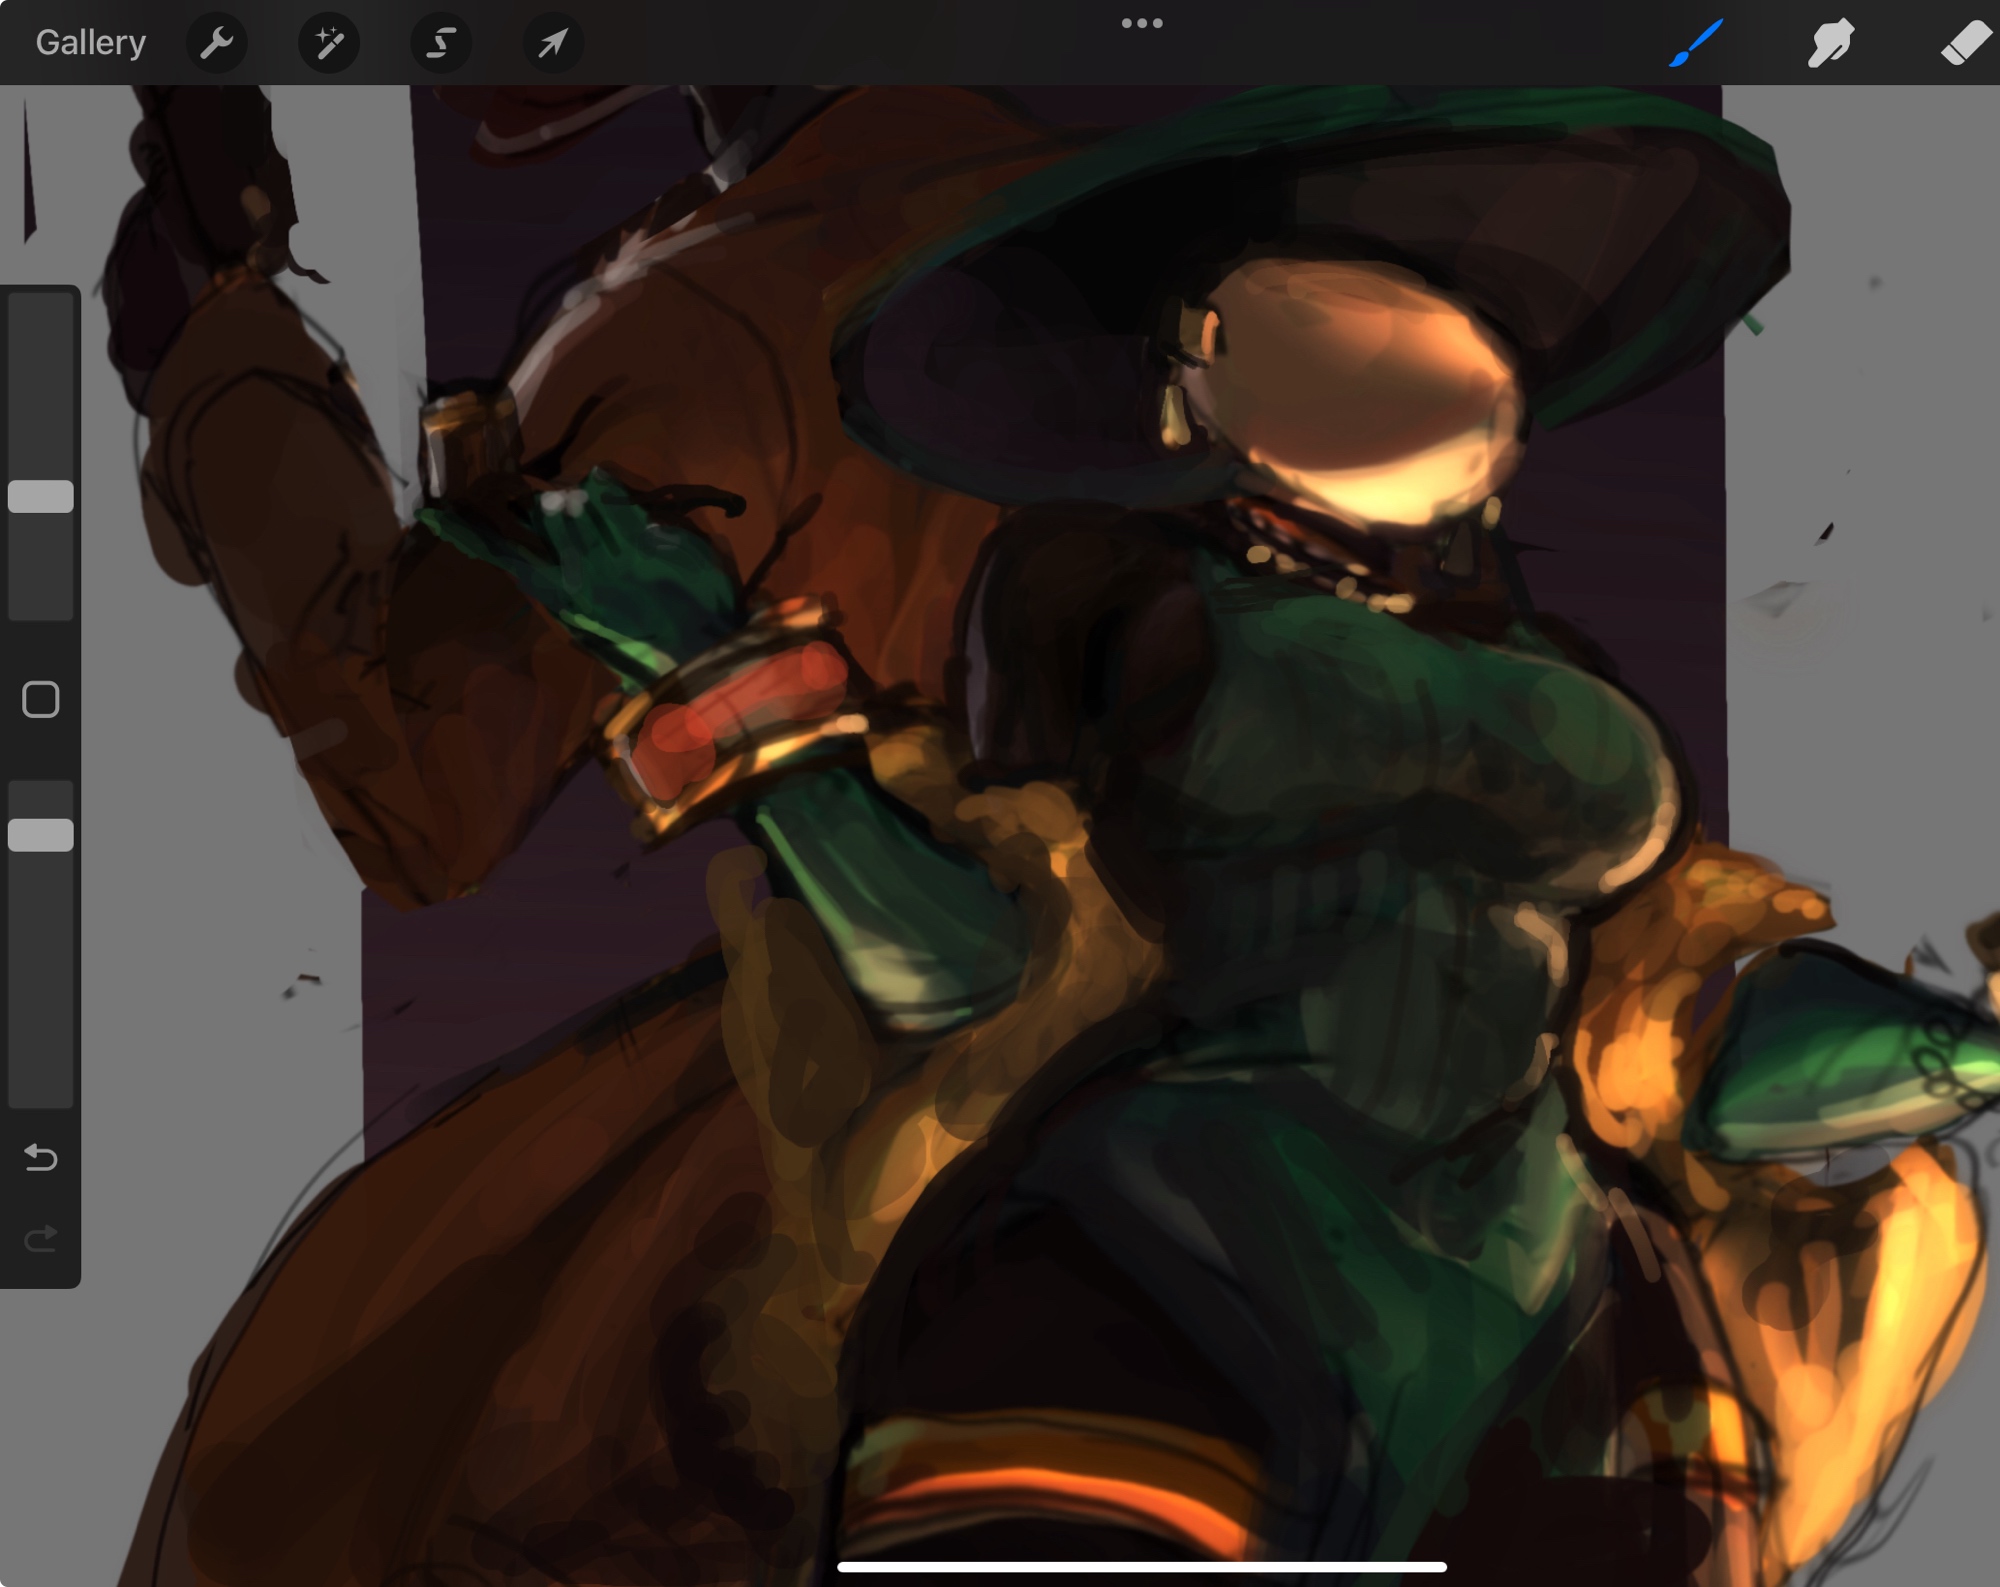Open the Actions wrench menu
The height and width of the screenshot is (1587, 2000).
216,43
